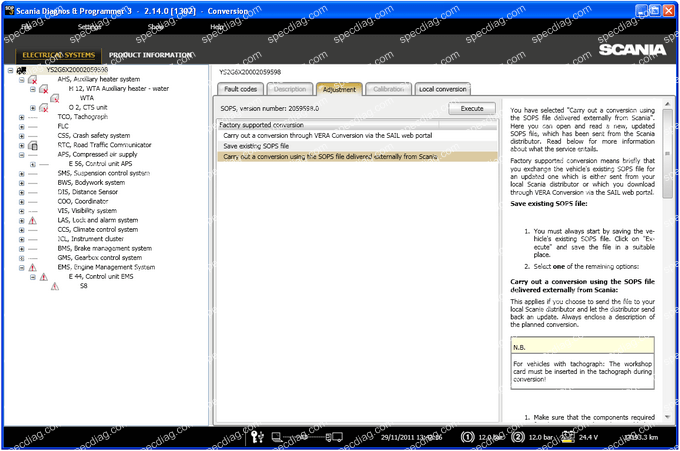The width and height of the screenshot is (680, 451).
Task: Switch to the ELECTRICAL SYSTEMS section
Action: (59, 55)
